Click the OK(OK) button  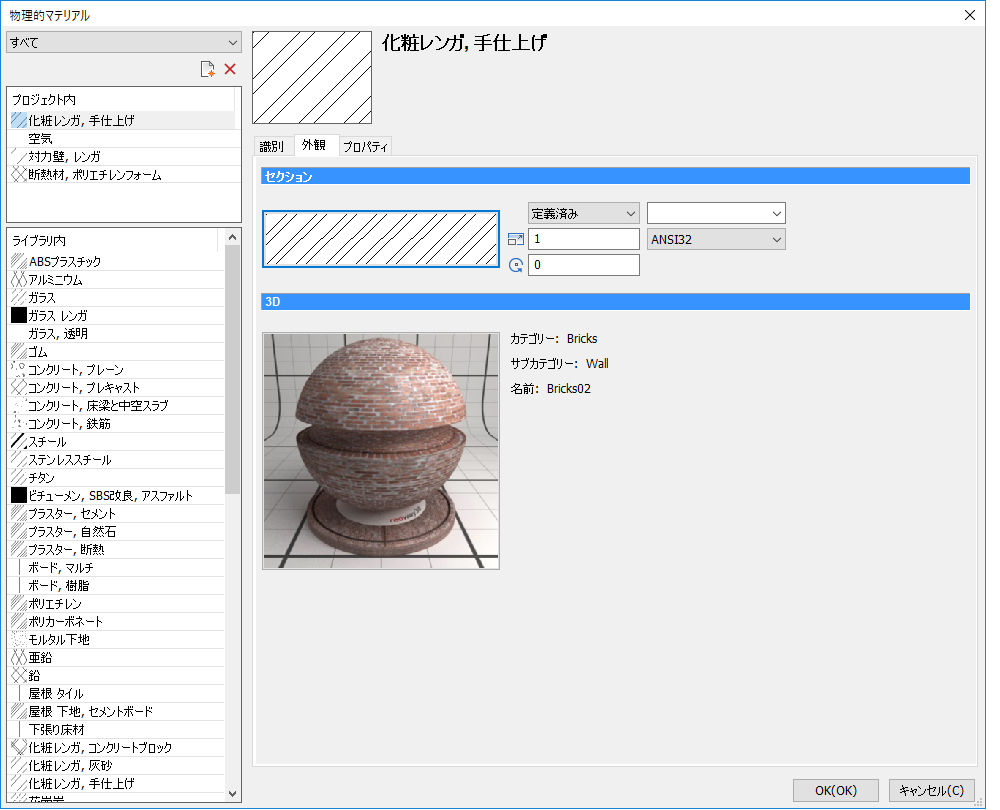[x=835, y=790]
